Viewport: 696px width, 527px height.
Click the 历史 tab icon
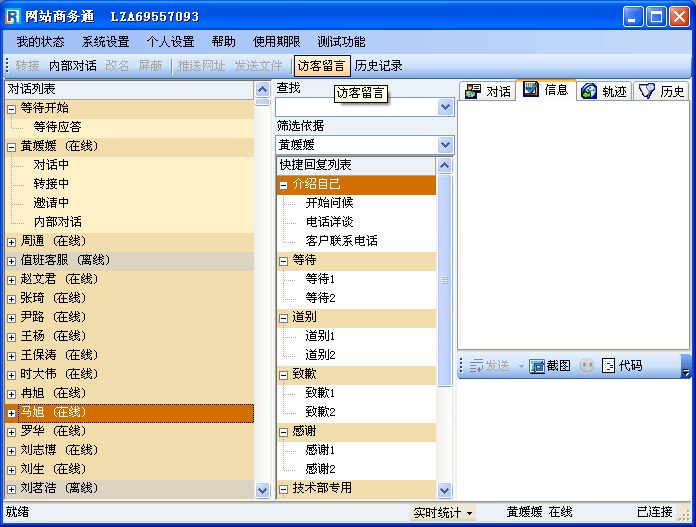[646, 91]
